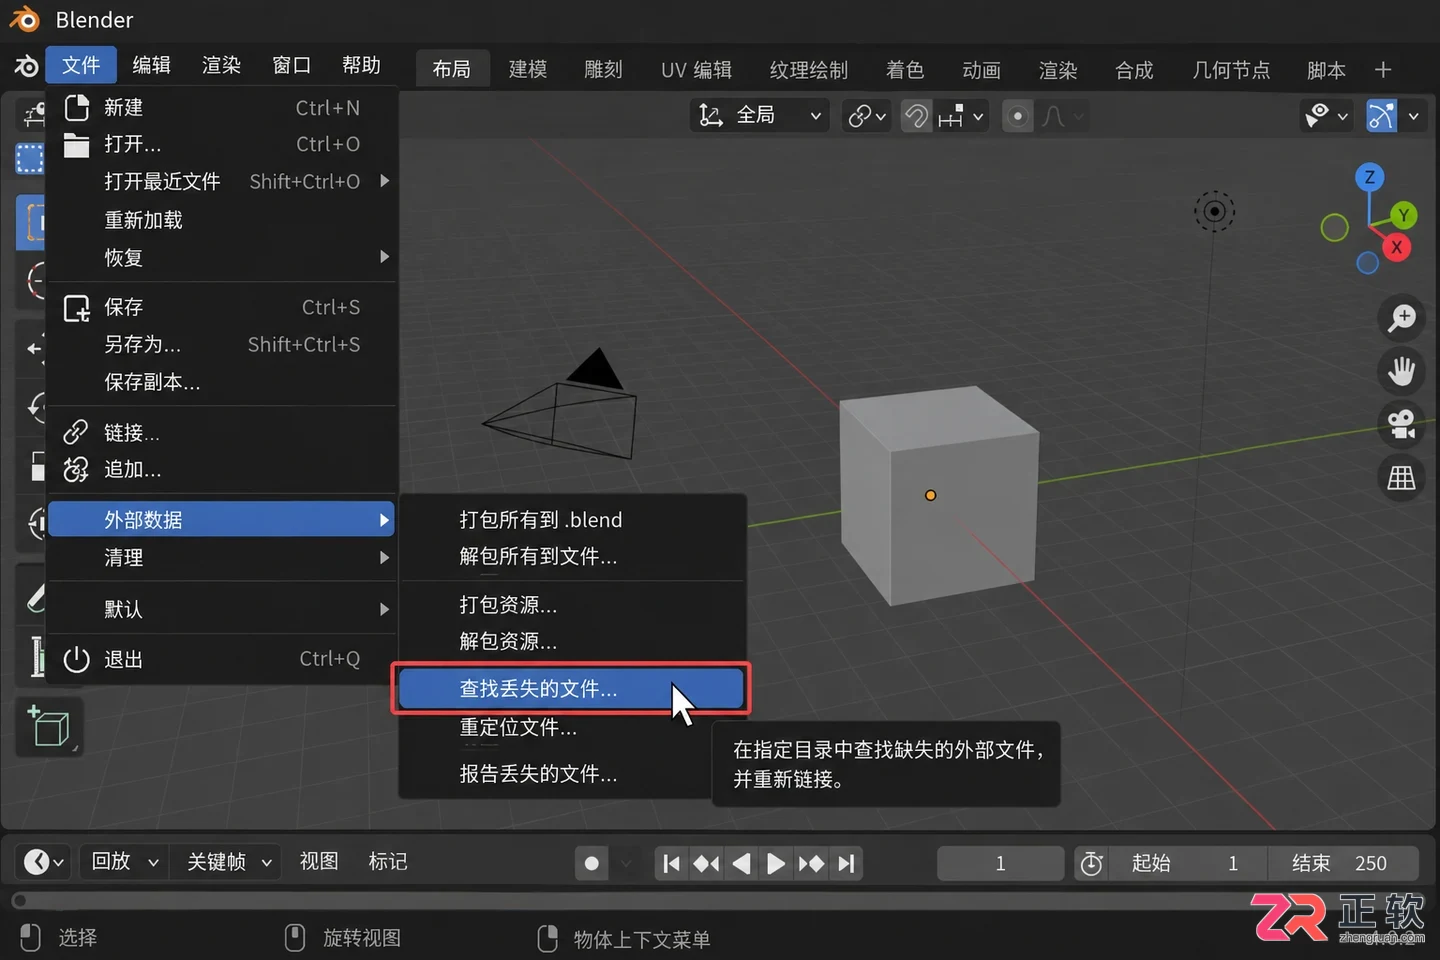The image size is (1440, 960).
Task: Switch to the UV 编辑 workspace tab
Action: click(x=696, y=69)
